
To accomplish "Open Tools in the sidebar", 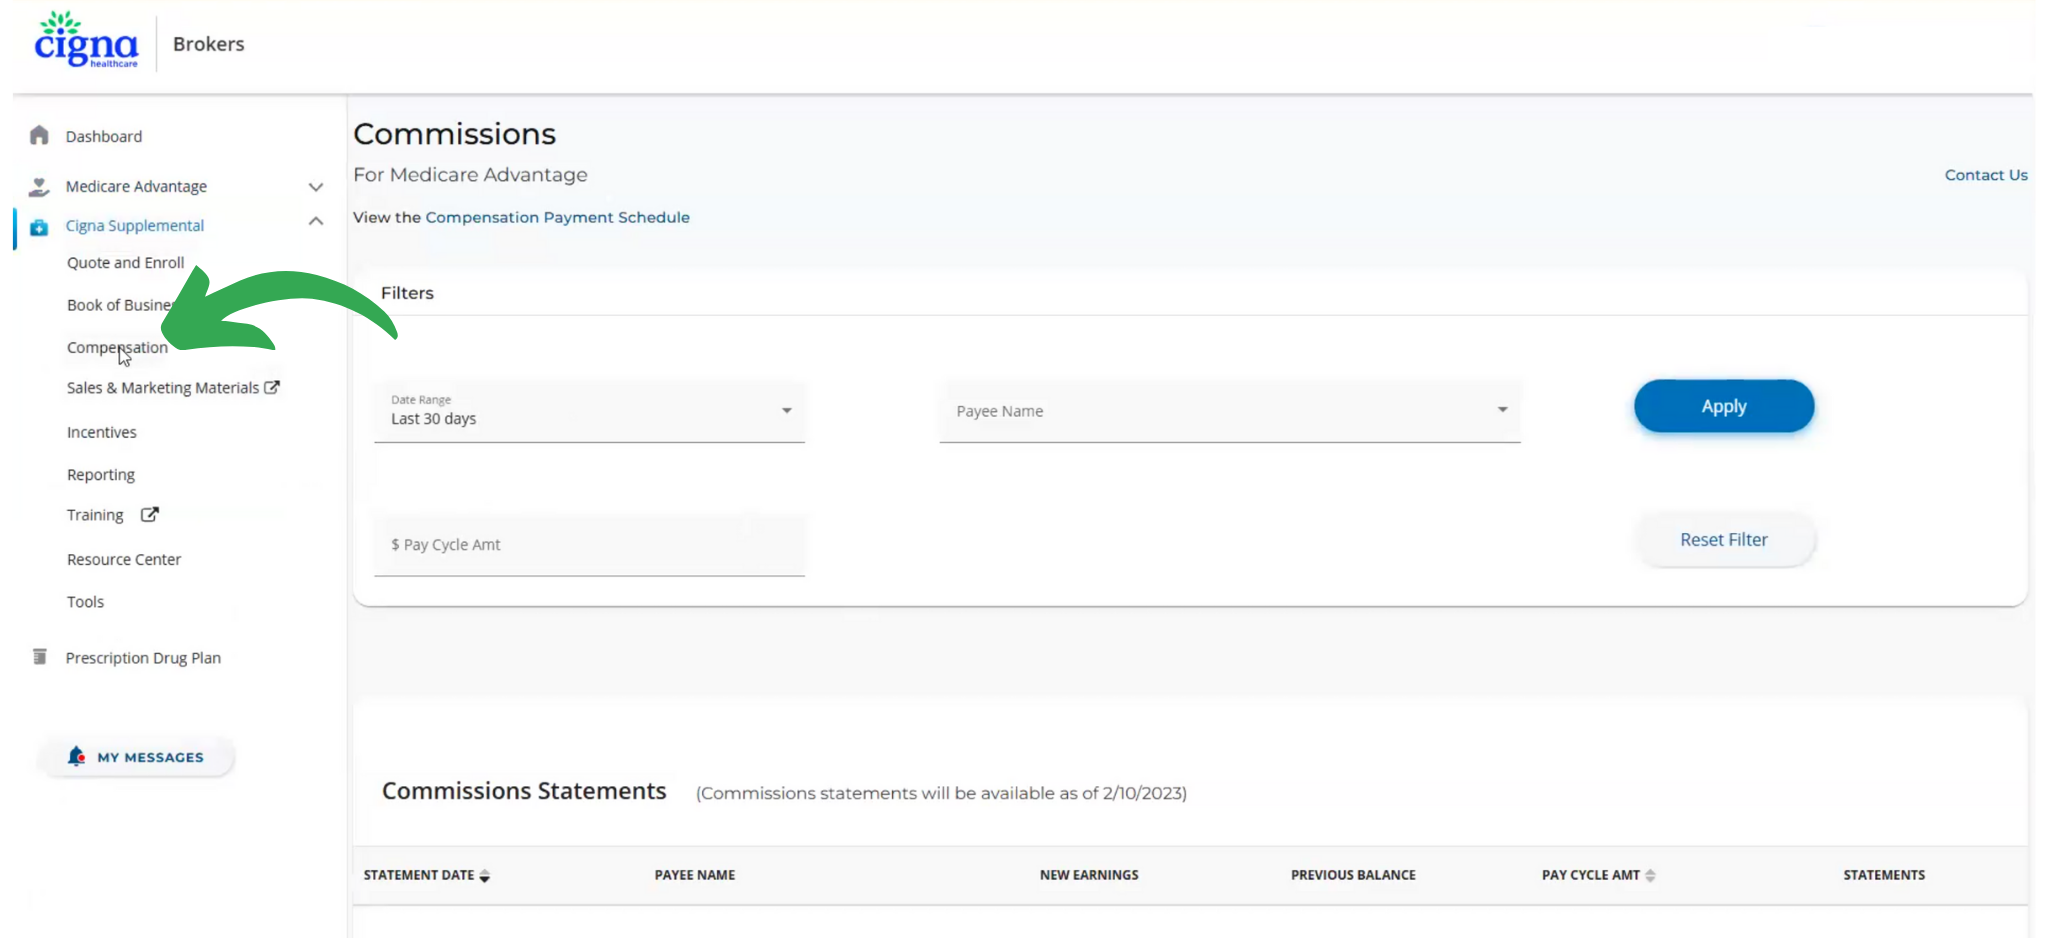I will pyautogui.click(x=85, y=602).
